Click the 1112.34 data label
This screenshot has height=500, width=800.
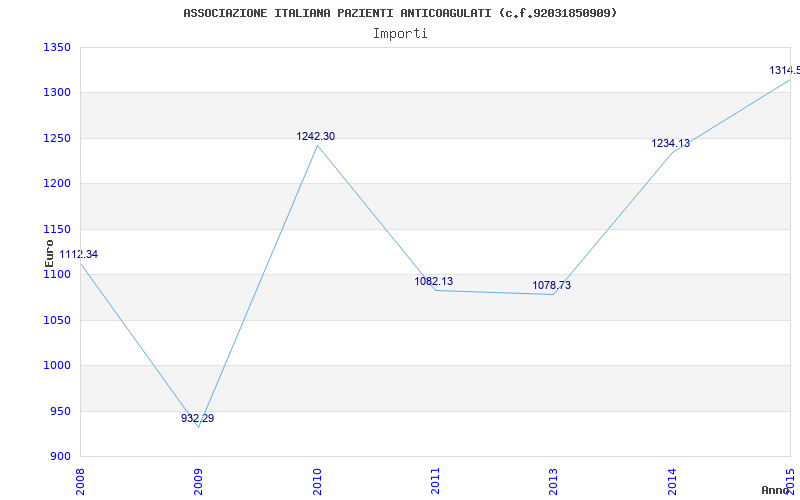pos(79,254)
